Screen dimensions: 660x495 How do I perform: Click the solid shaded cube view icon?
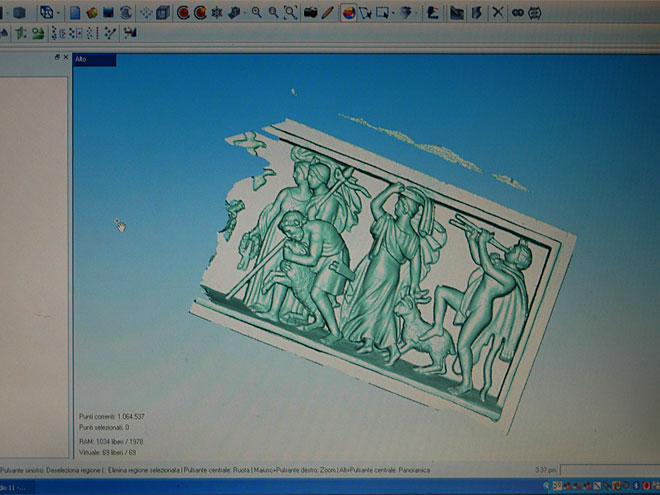pos(19,13)
